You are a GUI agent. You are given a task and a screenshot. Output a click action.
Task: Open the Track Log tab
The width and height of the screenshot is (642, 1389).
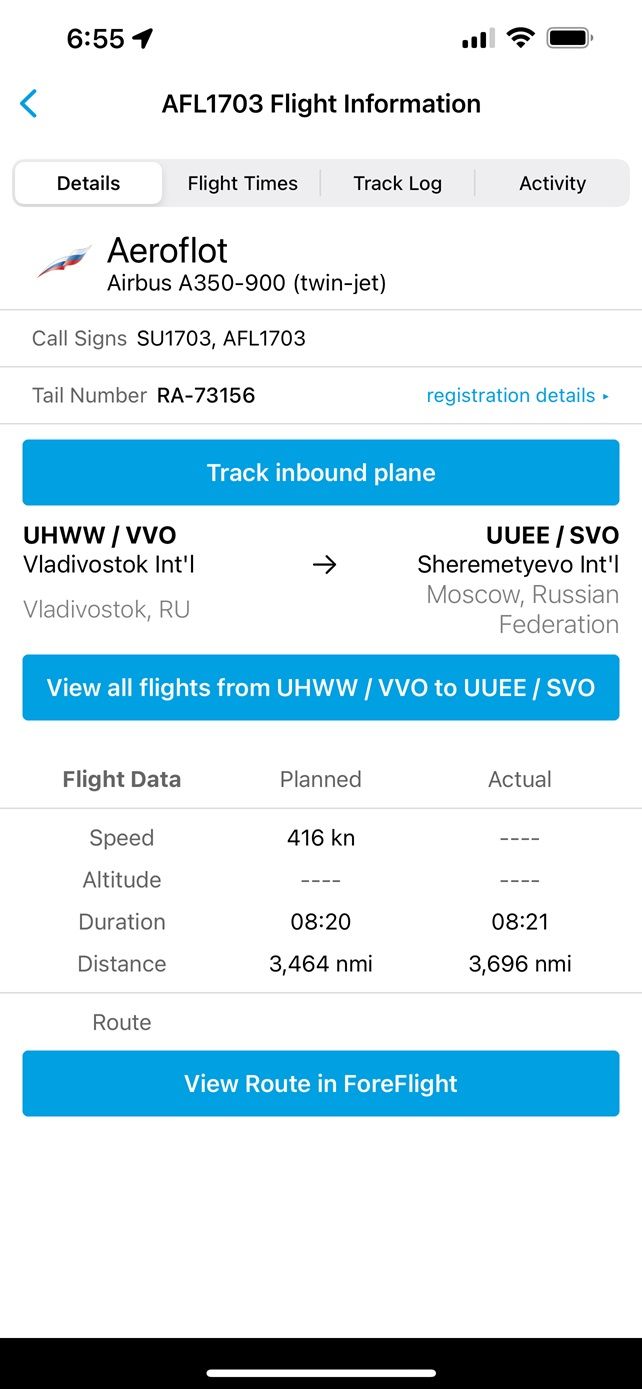(397, 183)
